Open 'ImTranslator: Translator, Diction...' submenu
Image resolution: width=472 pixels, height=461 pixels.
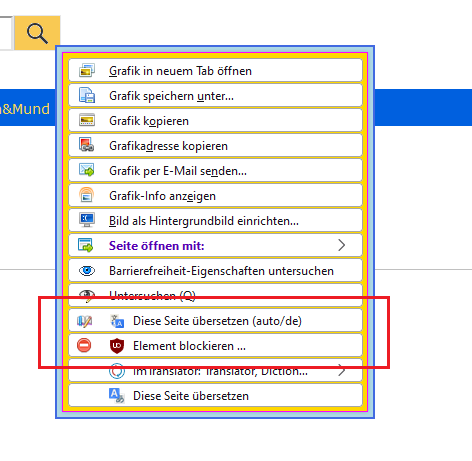(x=215, y=370)
